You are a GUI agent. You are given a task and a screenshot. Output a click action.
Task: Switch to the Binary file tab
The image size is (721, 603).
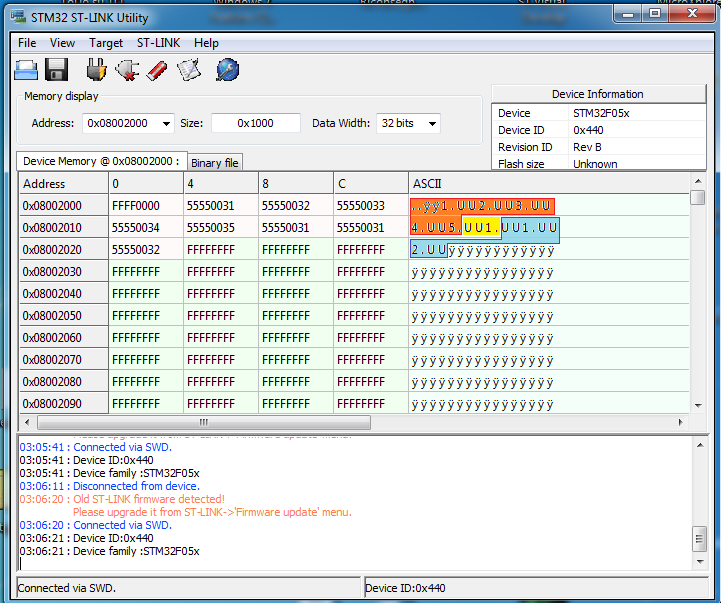[x=215, y=163]
